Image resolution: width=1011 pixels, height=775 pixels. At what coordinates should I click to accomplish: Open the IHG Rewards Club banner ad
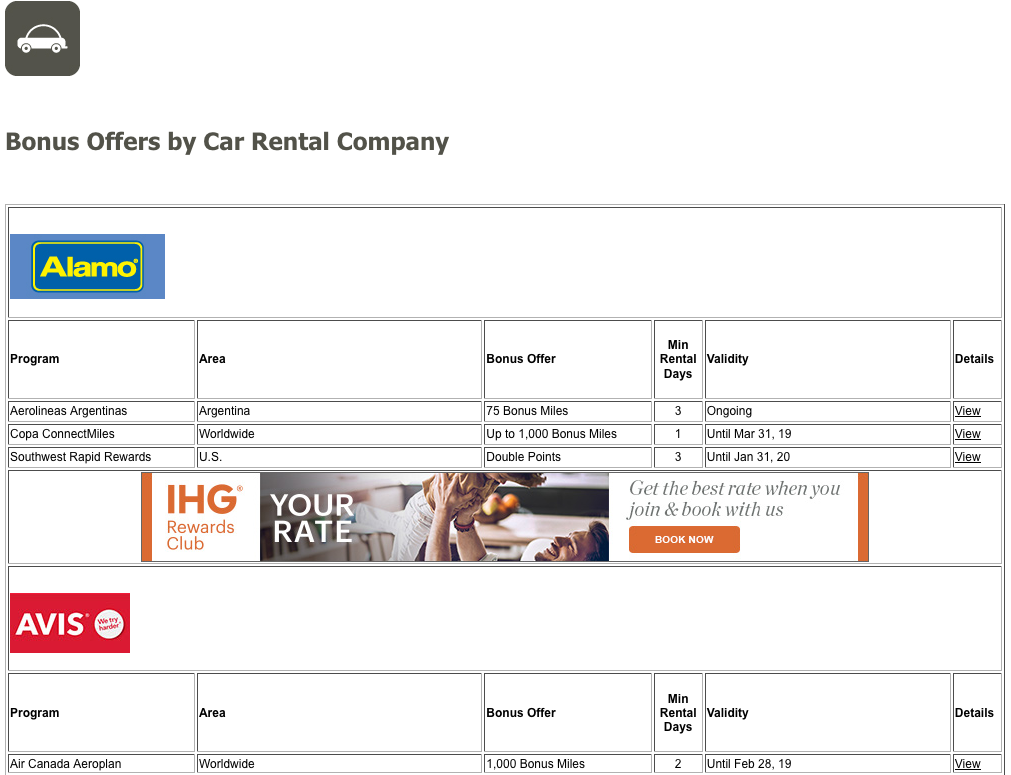[x=505, y=517]
